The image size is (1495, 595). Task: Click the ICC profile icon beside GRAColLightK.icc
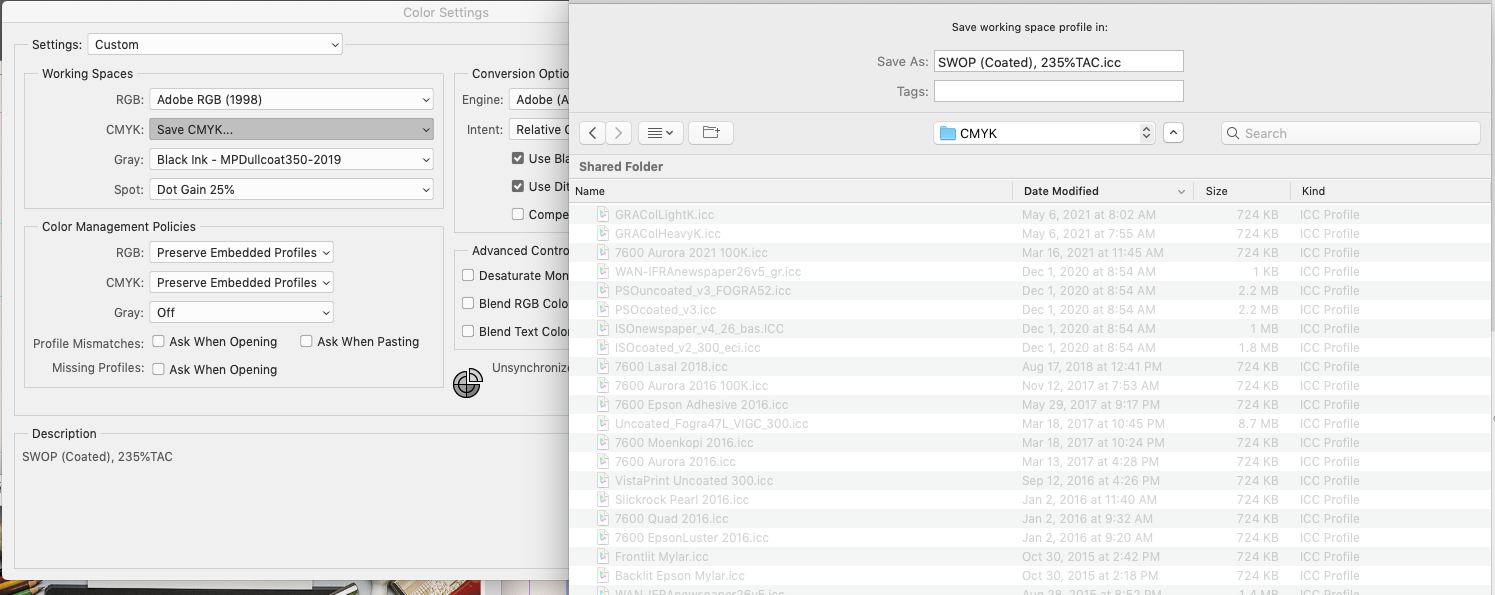coord(603,214)
